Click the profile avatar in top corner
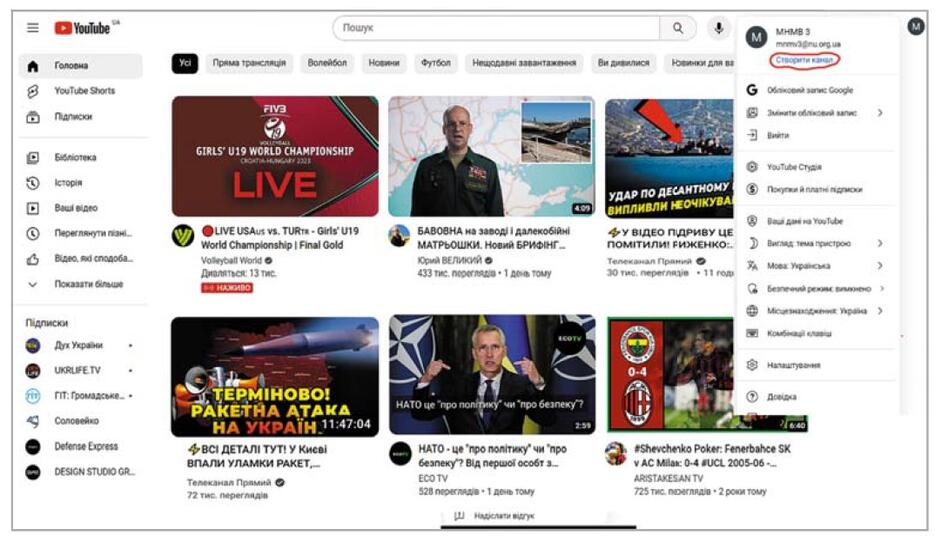 915,26
